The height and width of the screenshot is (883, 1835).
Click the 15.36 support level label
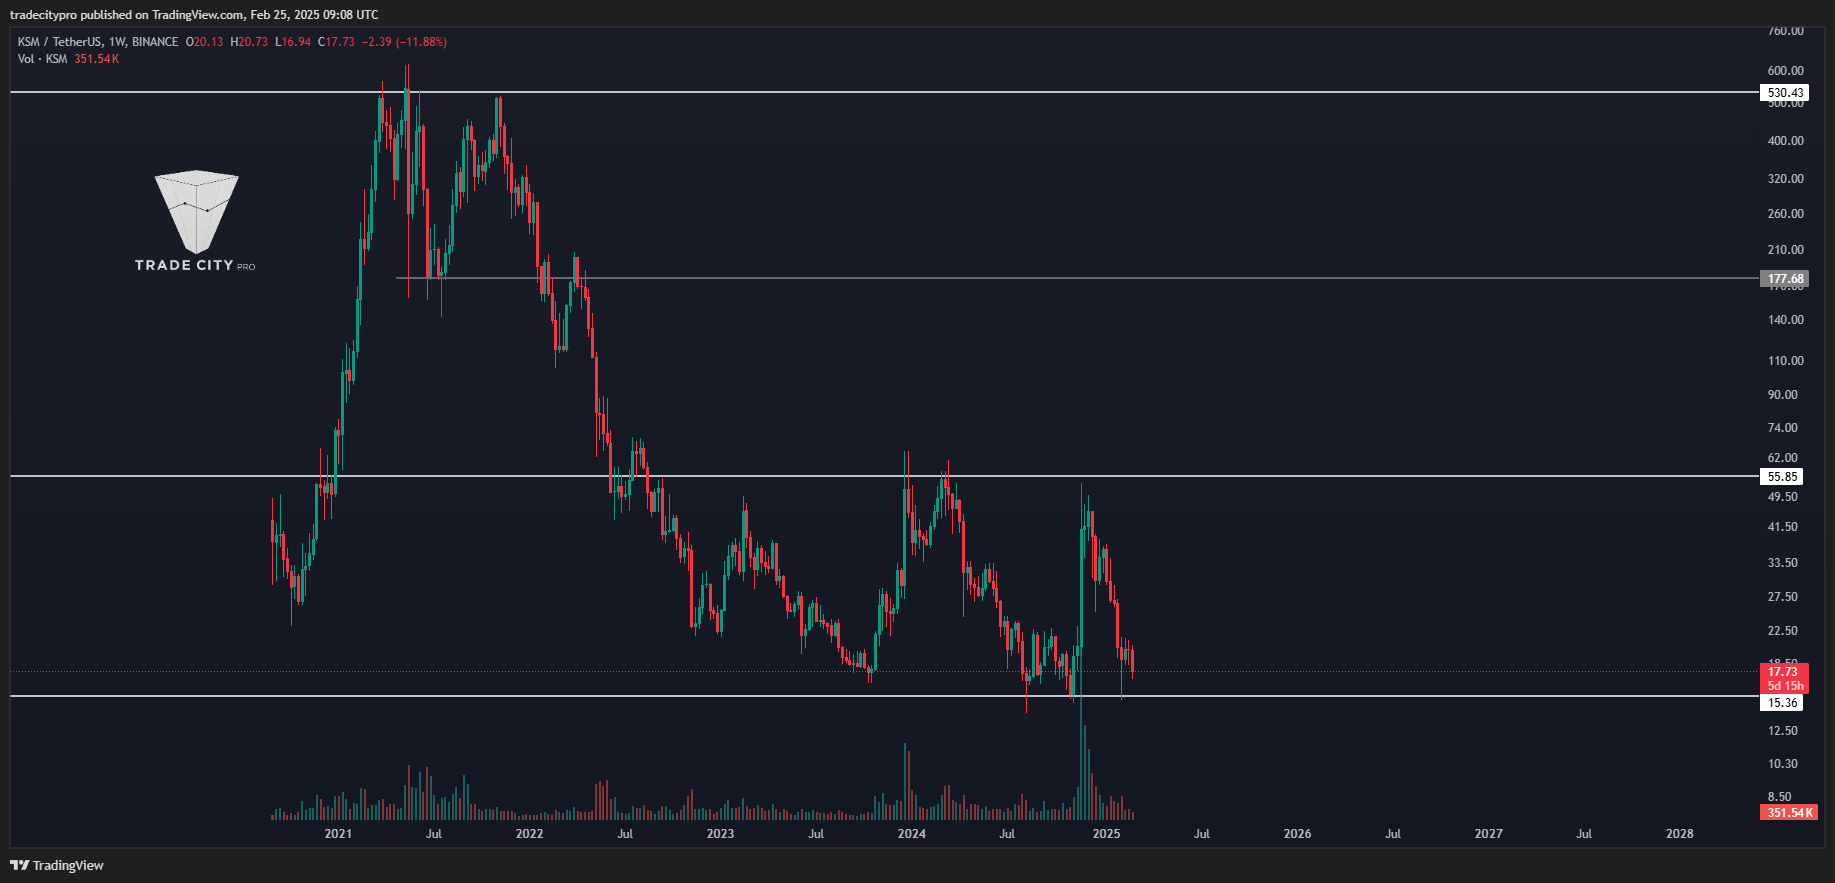click(x=1782, y=703)
